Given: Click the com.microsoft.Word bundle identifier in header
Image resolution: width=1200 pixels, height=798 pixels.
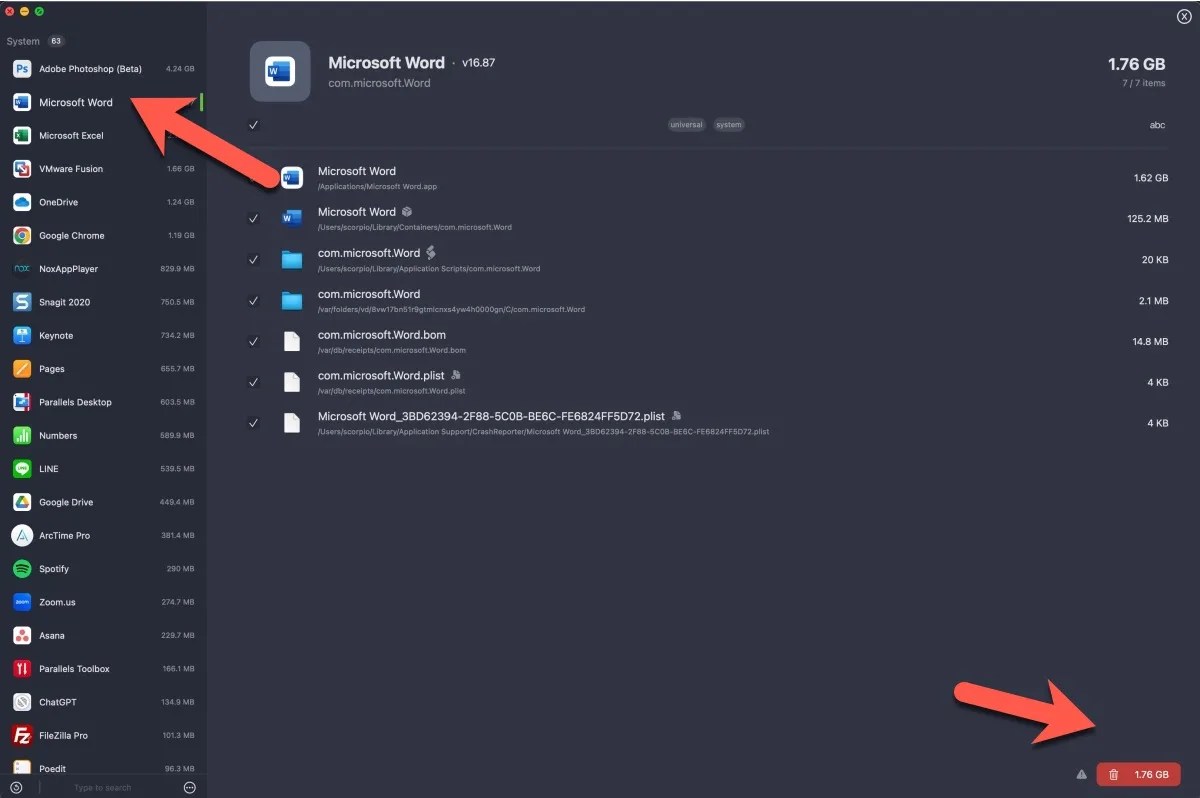Looking at the screenshot, I should (379, 83).
